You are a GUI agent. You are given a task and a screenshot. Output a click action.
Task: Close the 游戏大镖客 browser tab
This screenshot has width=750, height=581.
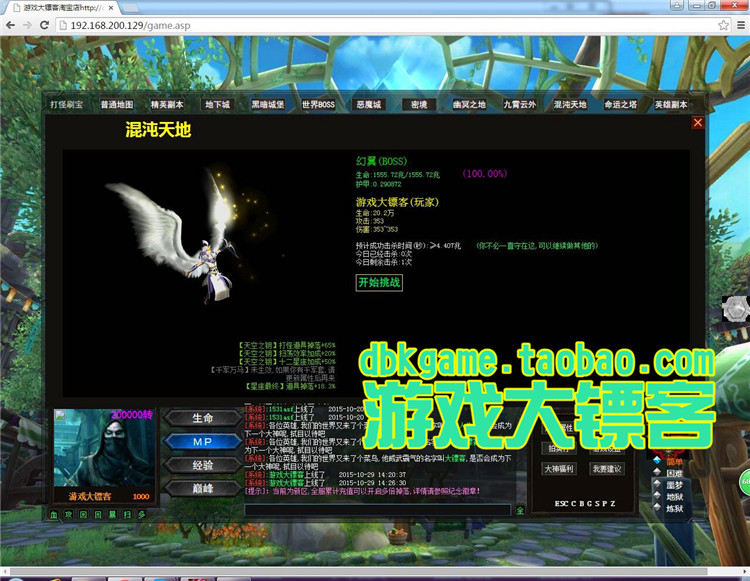click(x=111, y=8)
